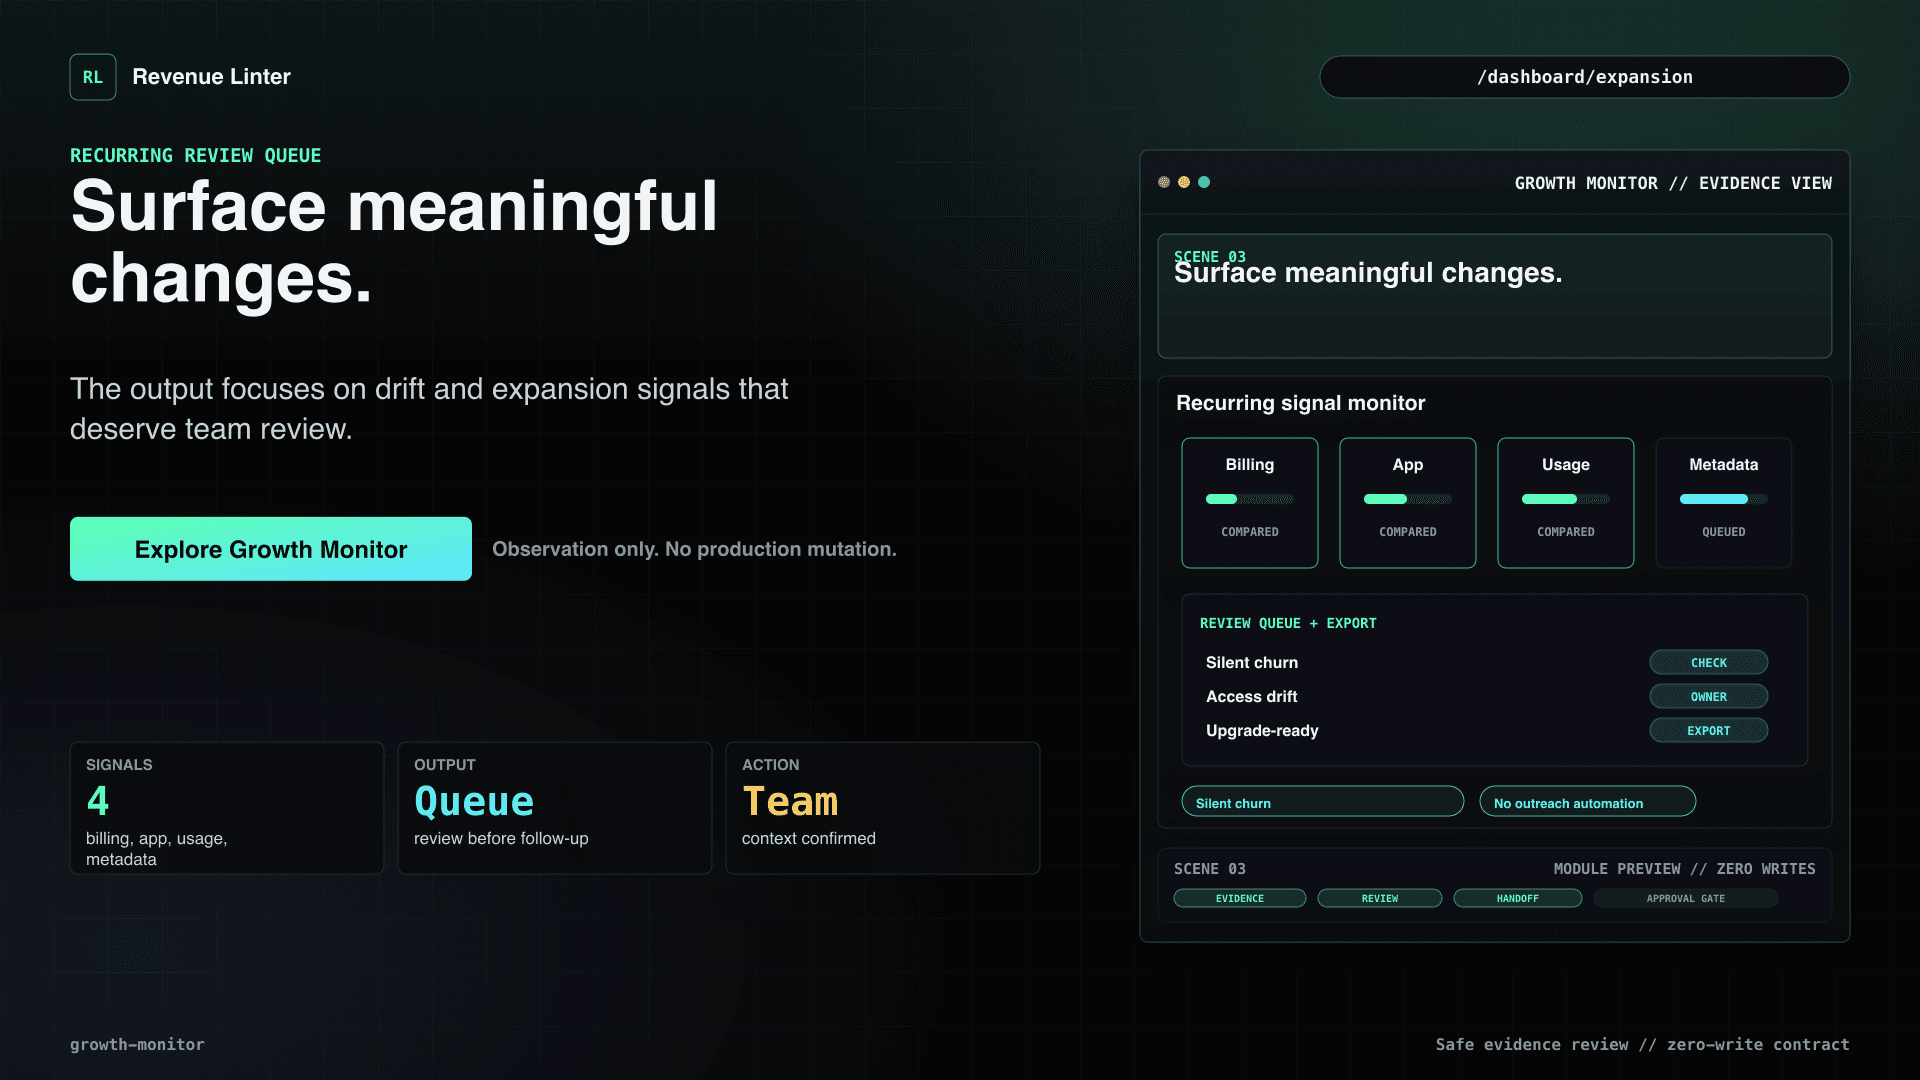Viewport: 1920px width, 1080px height.
Task: Open the Signals stat card
Action: pyautogui.click(x=227, y=808)
